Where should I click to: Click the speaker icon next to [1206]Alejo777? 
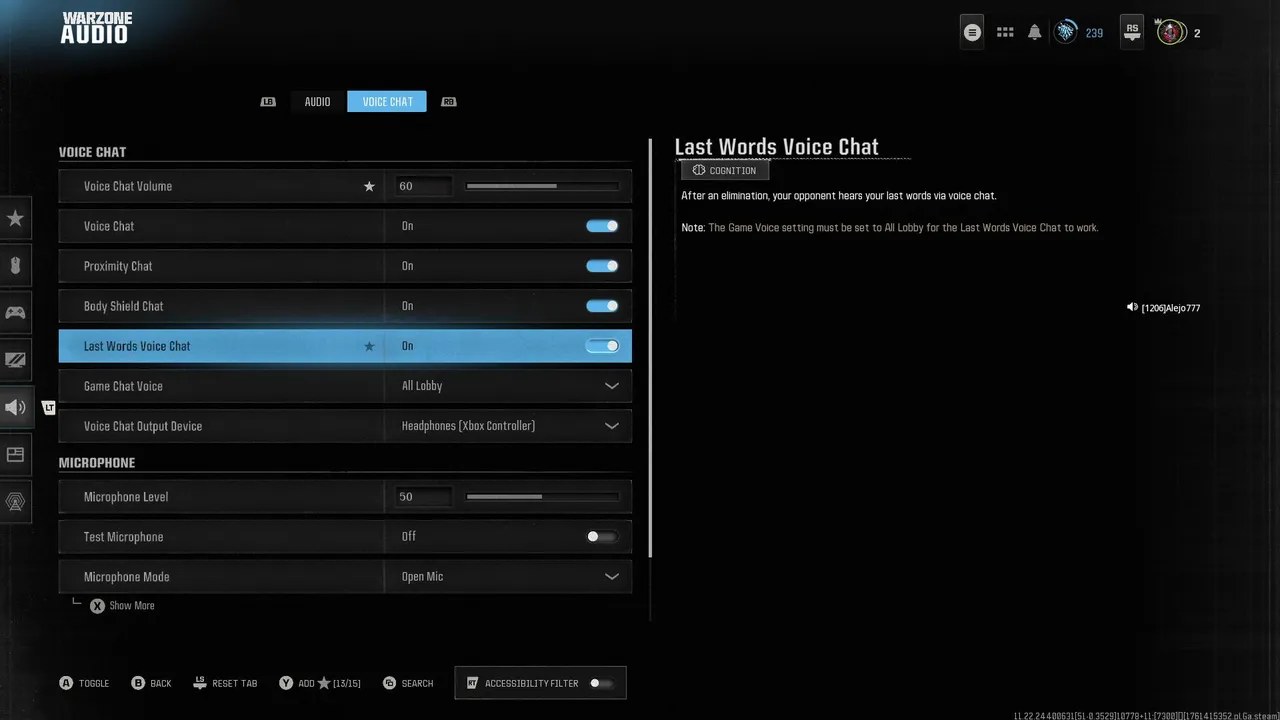point(1132,308)
